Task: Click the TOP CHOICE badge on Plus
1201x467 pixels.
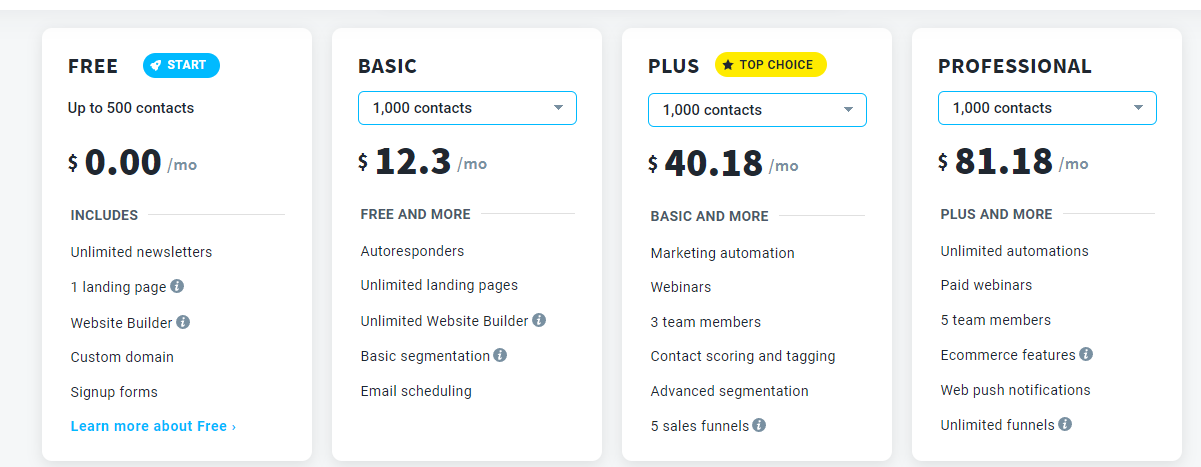Action: point(771,65)
